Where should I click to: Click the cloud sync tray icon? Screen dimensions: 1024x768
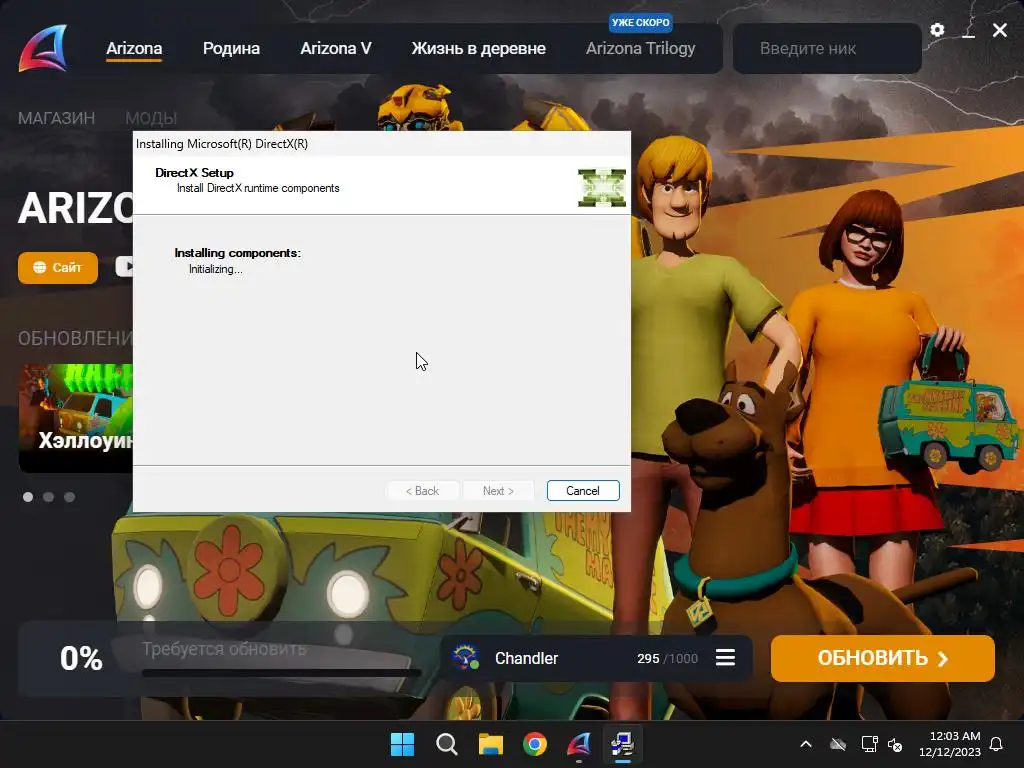(x=838, y=744)
